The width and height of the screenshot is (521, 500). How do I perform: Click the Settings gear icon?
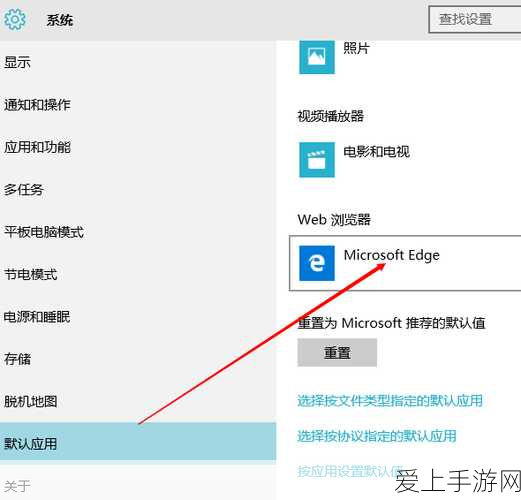pyautogui.click(x=14, y=20)
